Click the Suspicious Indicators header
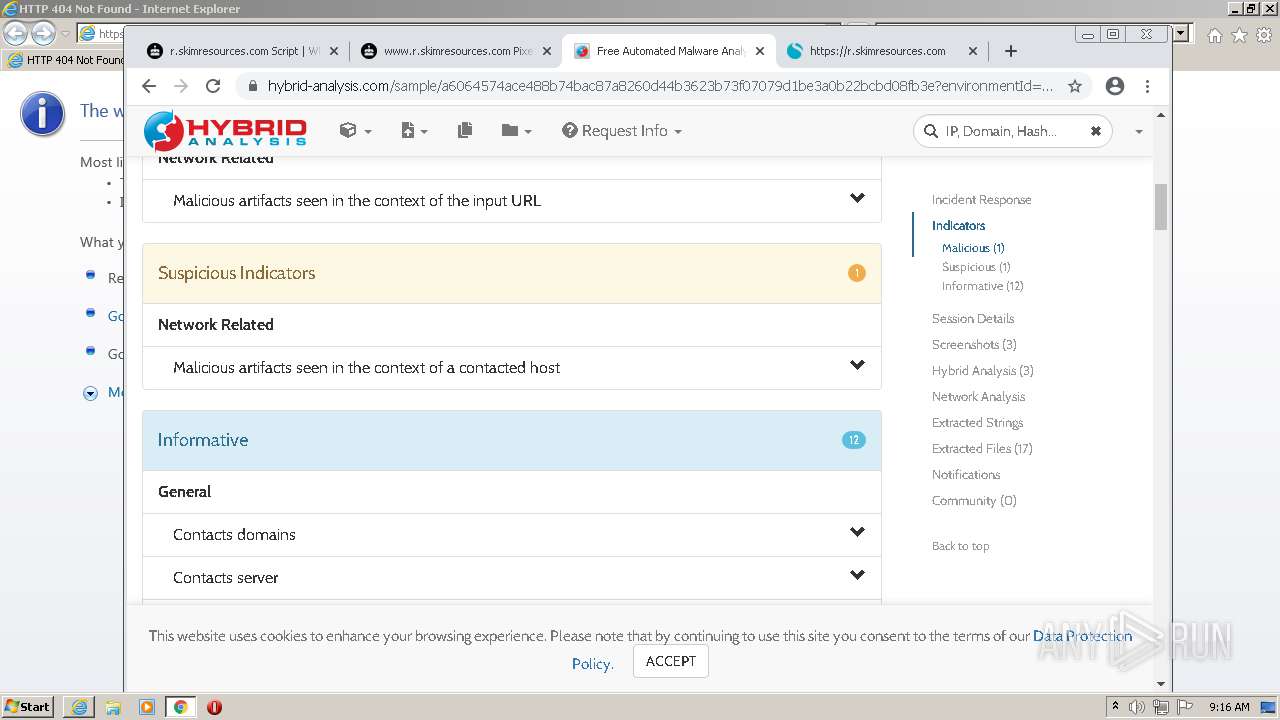 512,273
